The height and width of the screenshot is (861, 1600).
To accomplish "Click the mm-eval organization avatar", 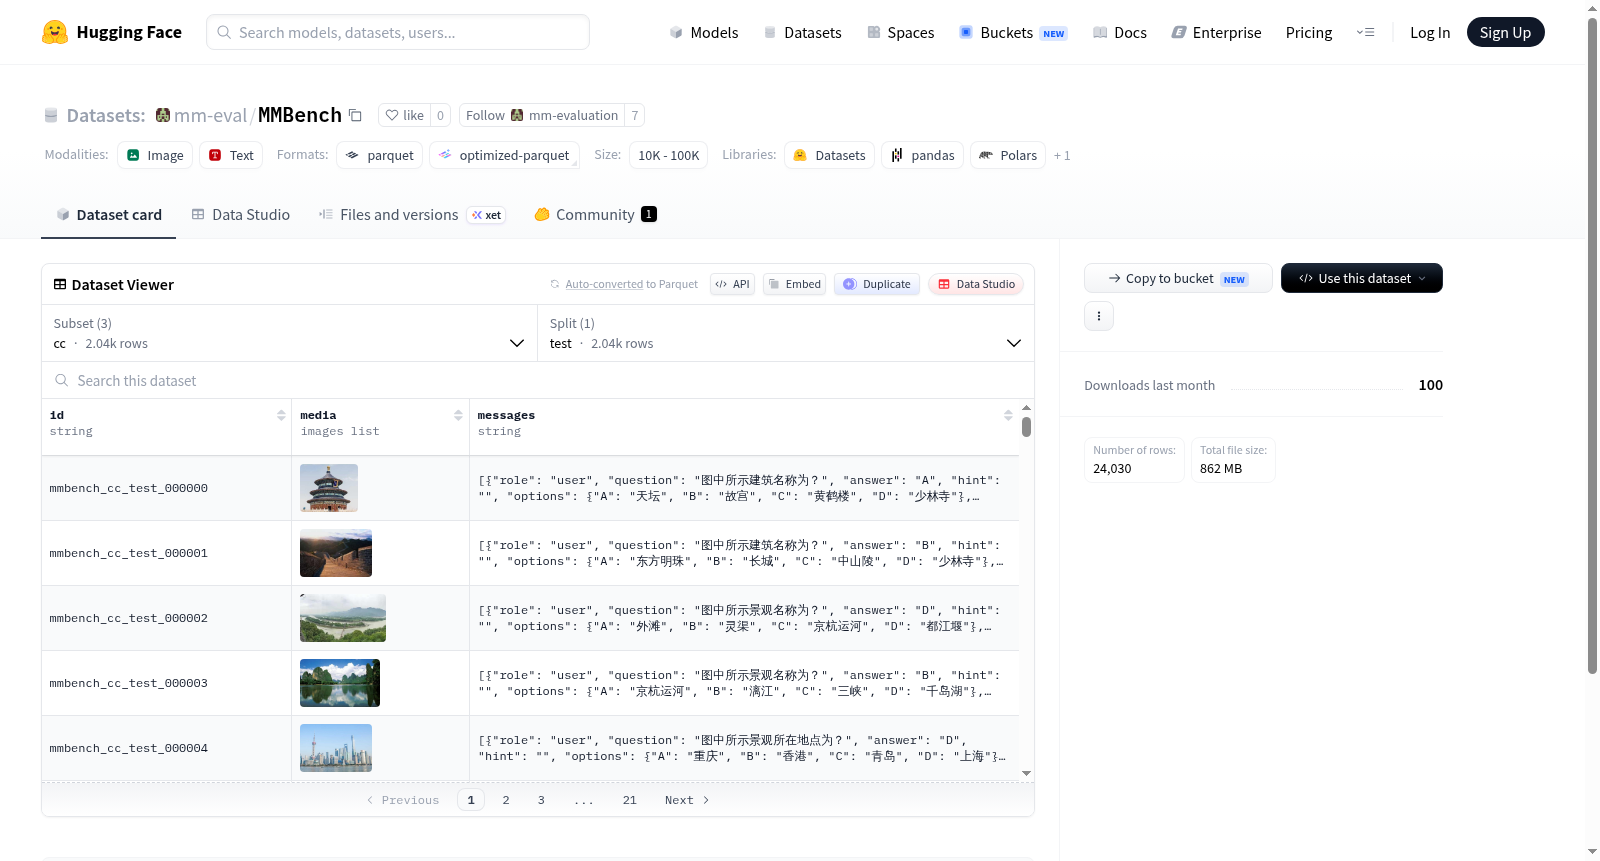I will pyautogui.click(x=163, y=115).
